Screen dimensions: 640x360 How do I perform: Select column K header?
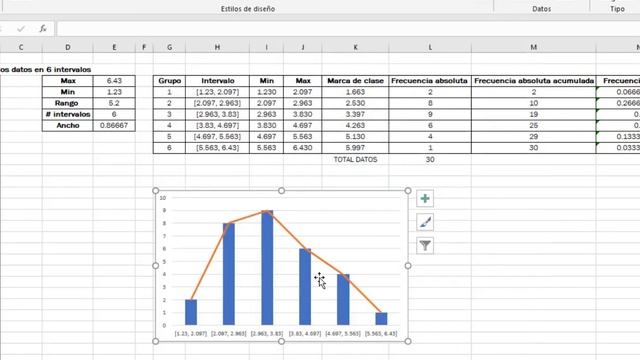355,47
